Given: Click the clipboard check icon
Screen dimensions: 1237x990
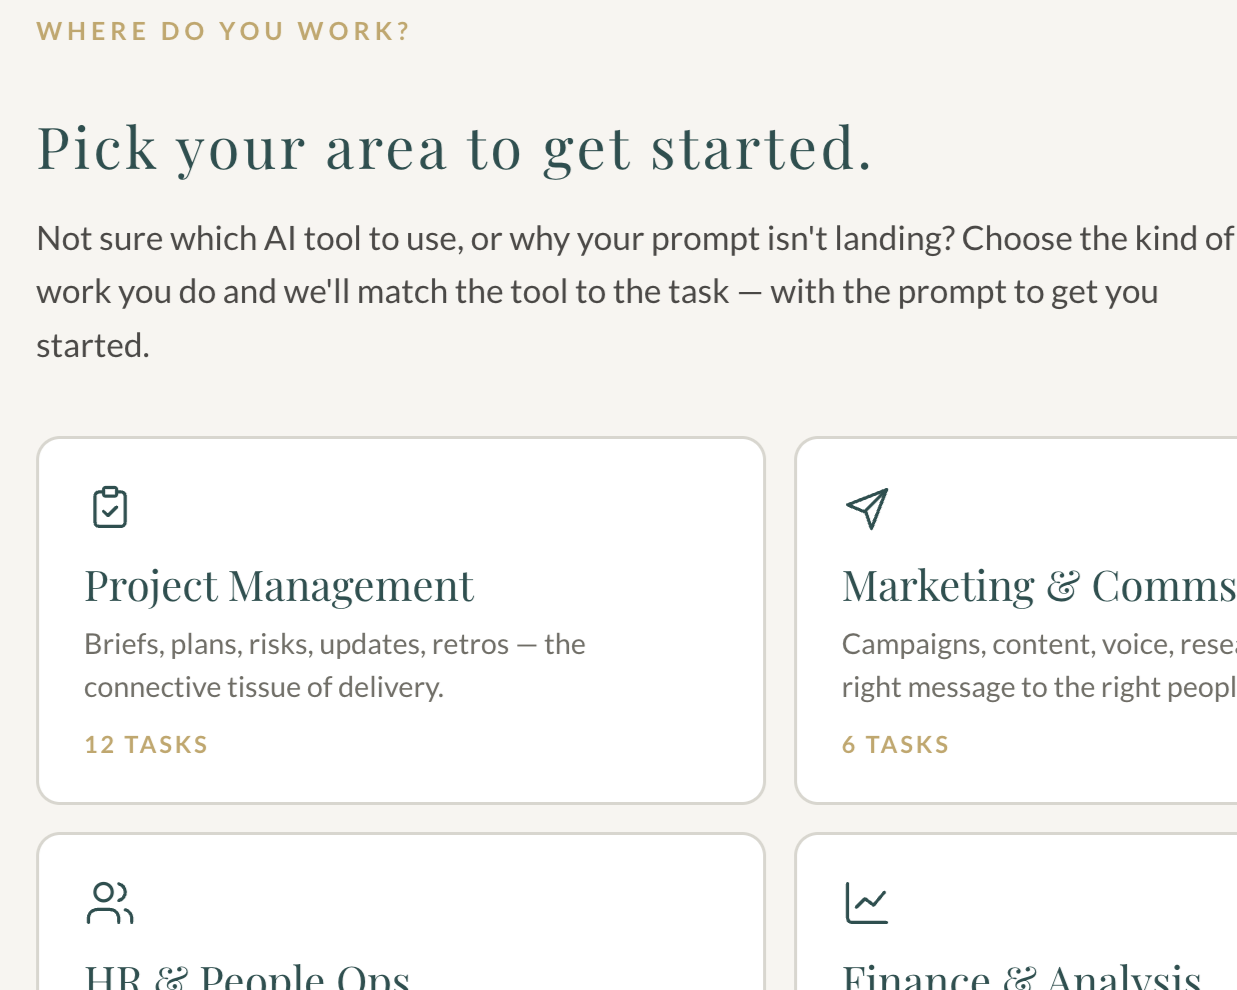Looking at the screenshot, I should pos(110,507).
